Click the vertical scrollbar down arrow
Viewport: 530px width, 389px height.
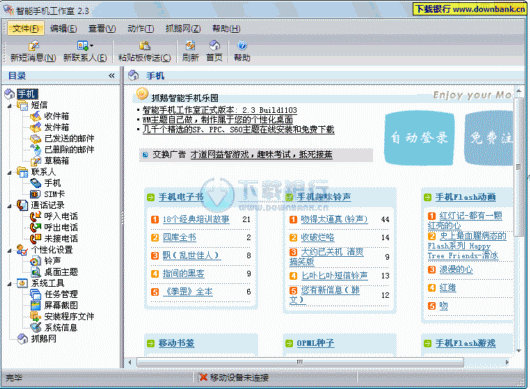click(519, 351)
